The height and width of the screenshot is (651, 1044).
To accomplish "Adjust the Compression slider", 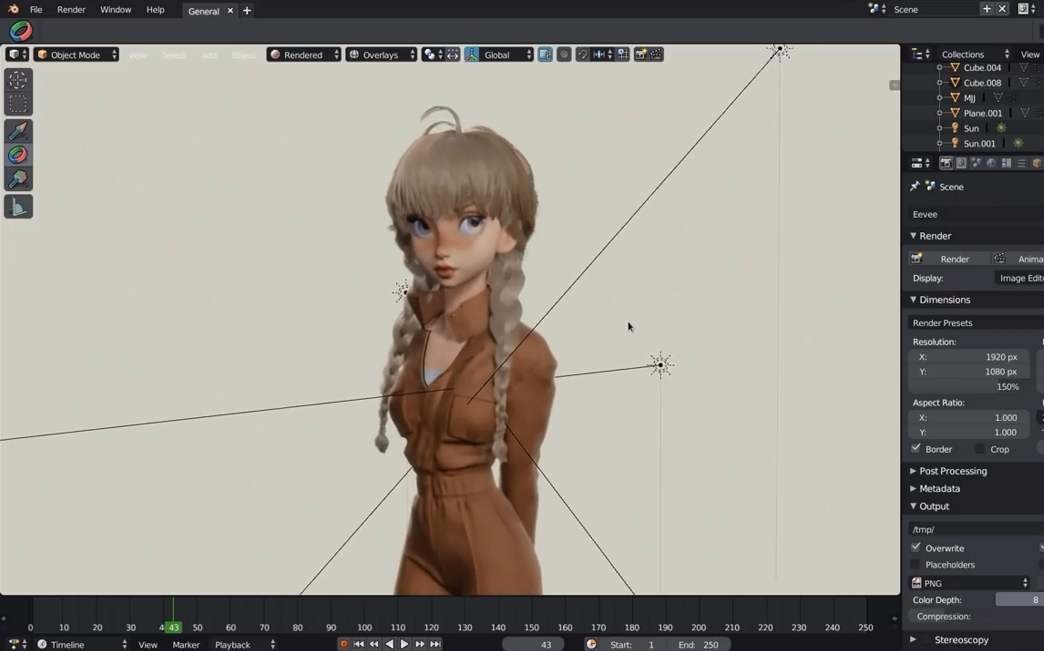I will (x=976, y=616).
